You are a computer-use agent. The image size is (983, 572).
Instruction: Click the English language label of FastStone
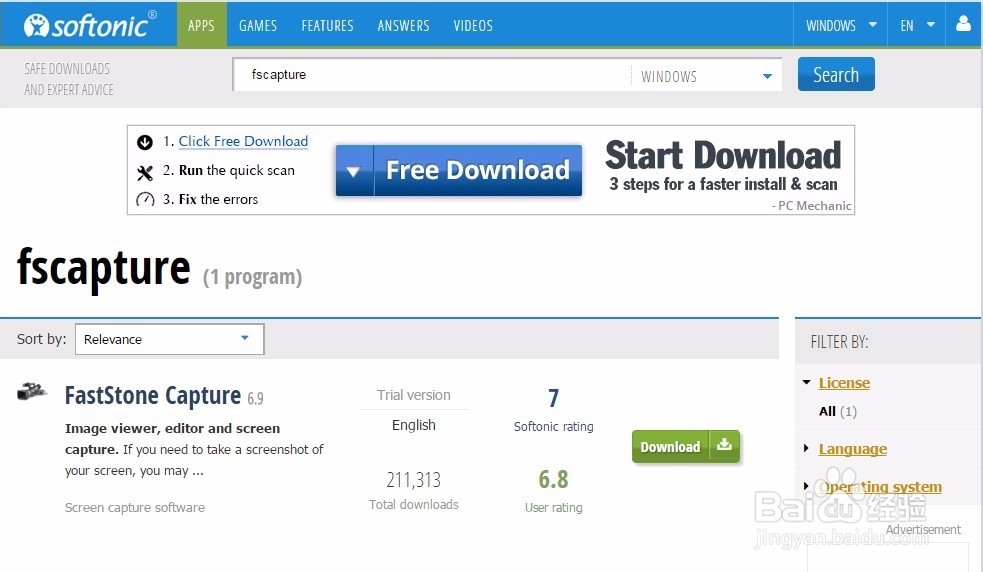414,425
